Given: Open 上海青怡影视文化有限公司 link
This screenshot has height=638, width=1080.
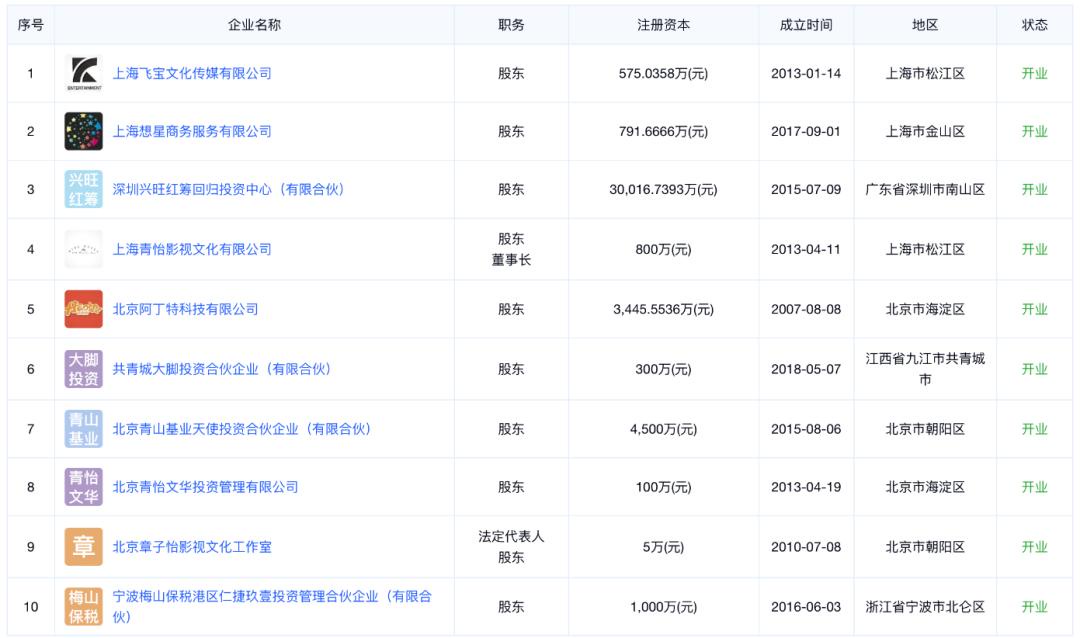Looking at the screenshot, I should 192,249.
